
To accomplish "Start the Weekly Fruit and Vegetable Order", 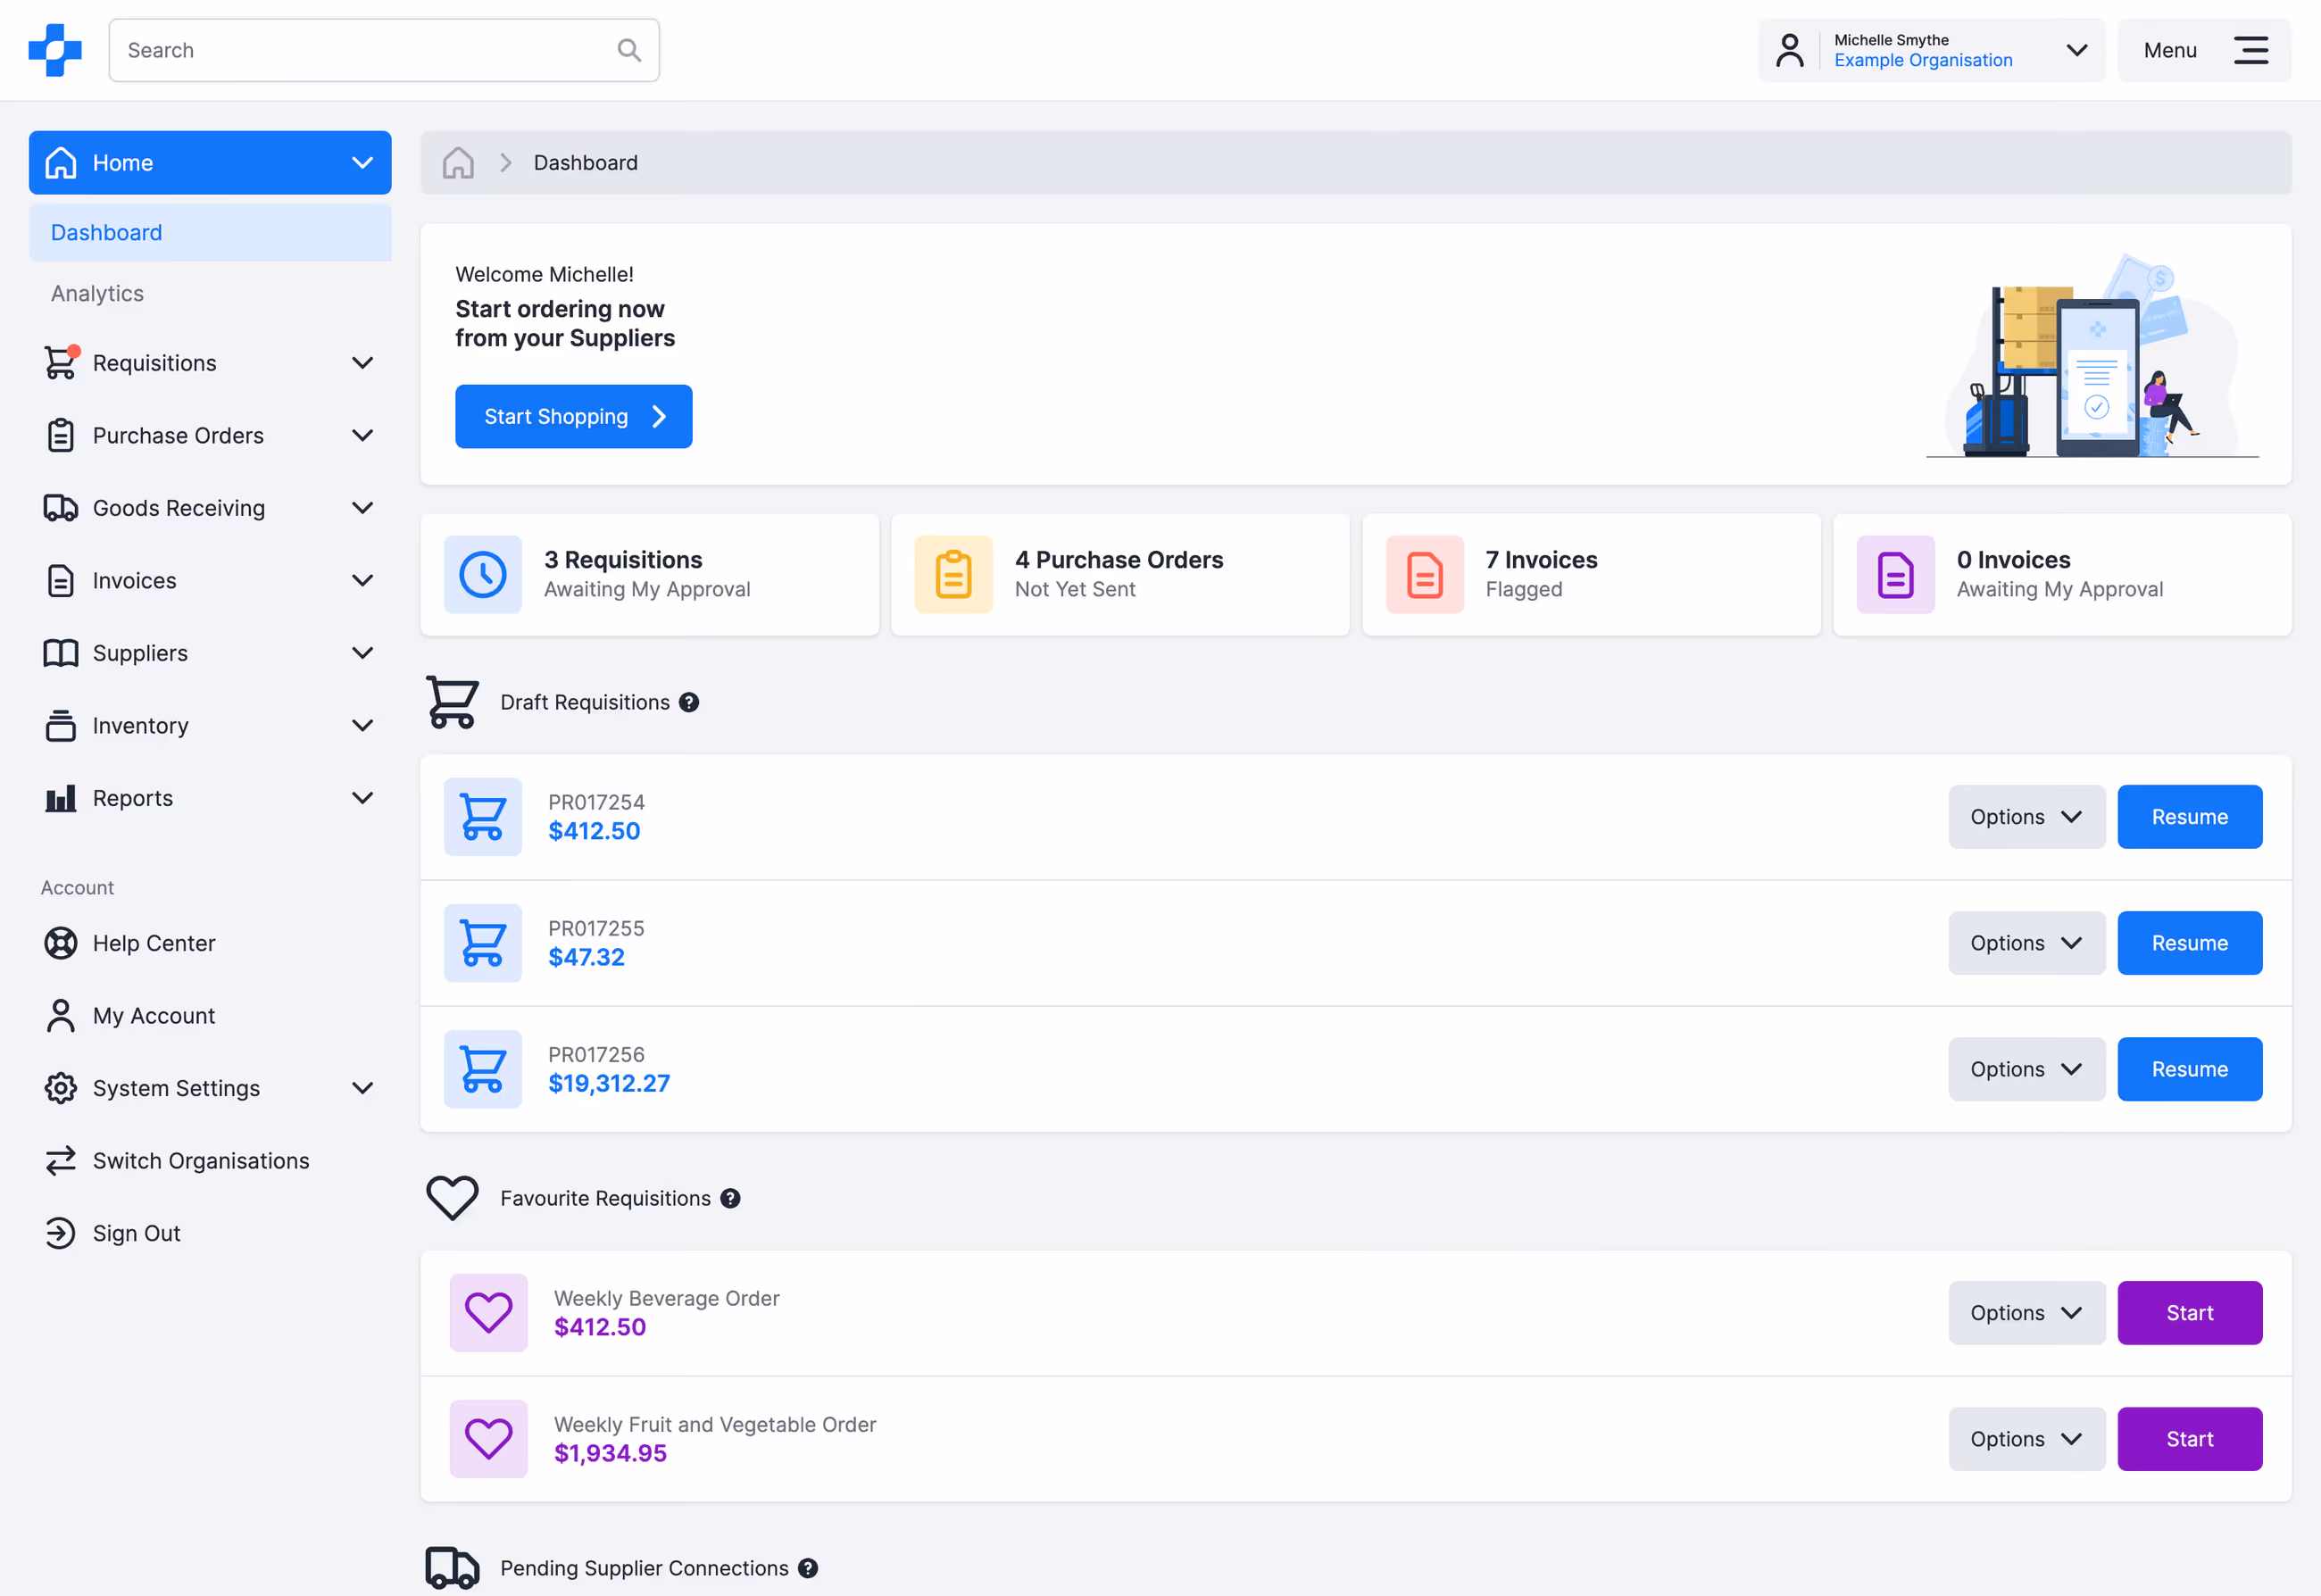I will 2189,1439.
